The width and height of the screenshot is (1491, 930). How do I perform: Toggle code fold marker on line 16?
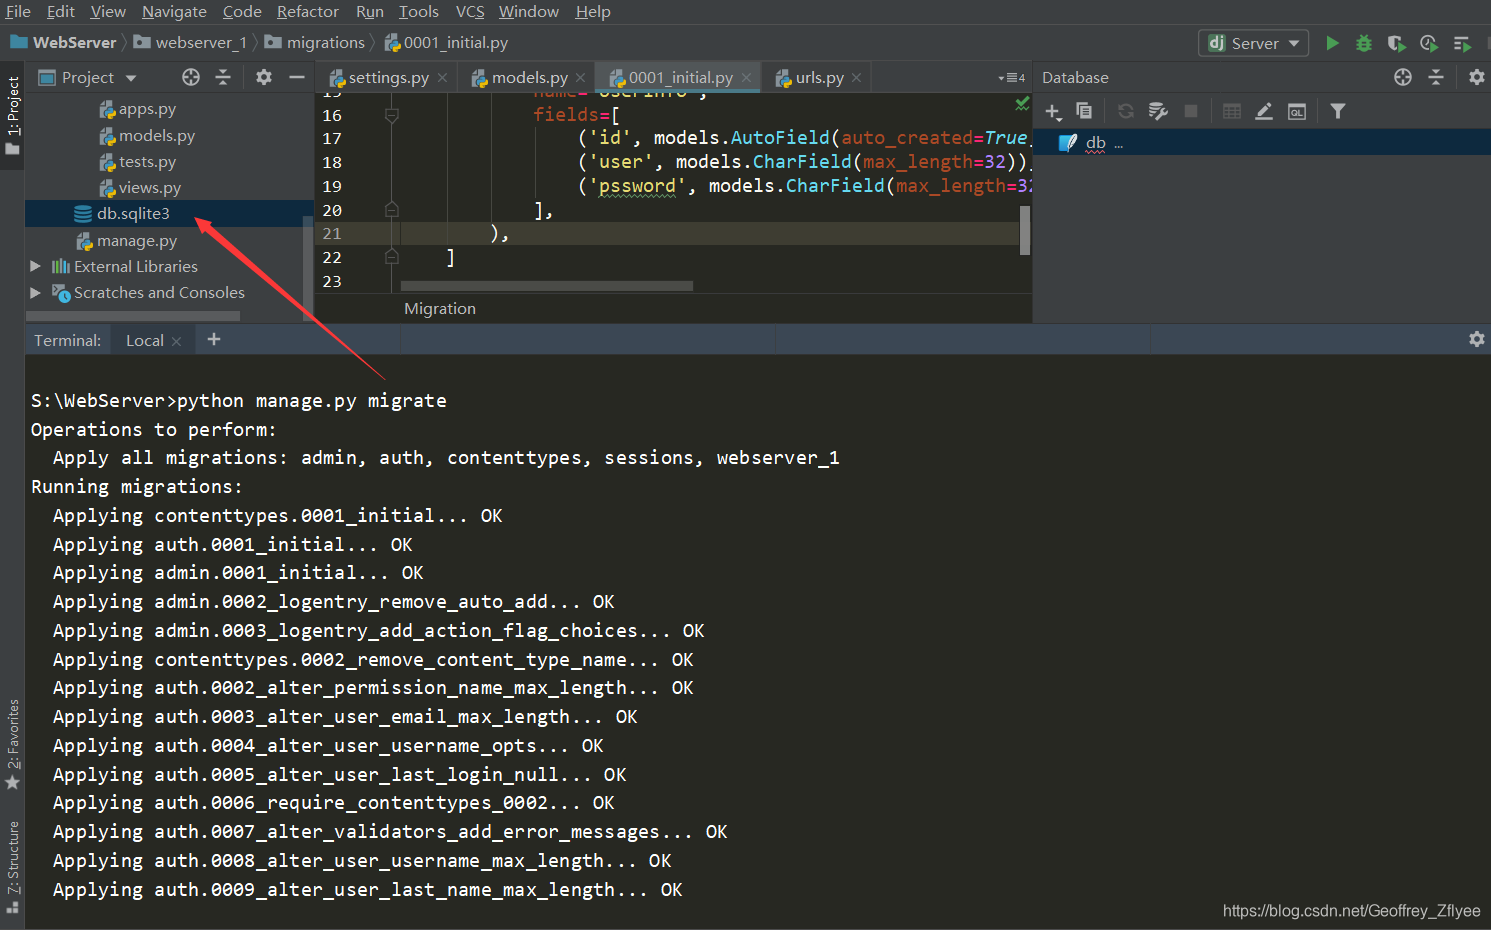392,115
